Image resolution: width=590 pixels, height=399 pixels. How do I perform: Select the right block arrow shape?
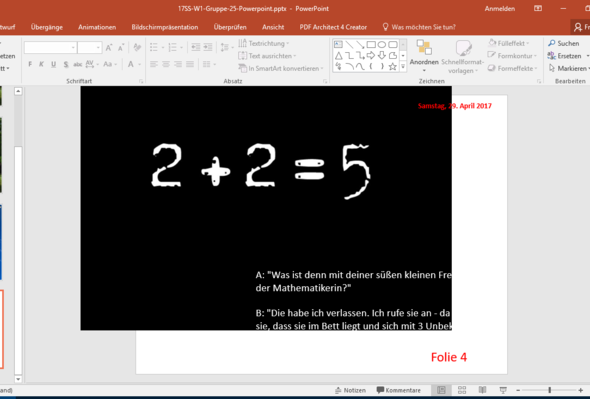[371, 56]
